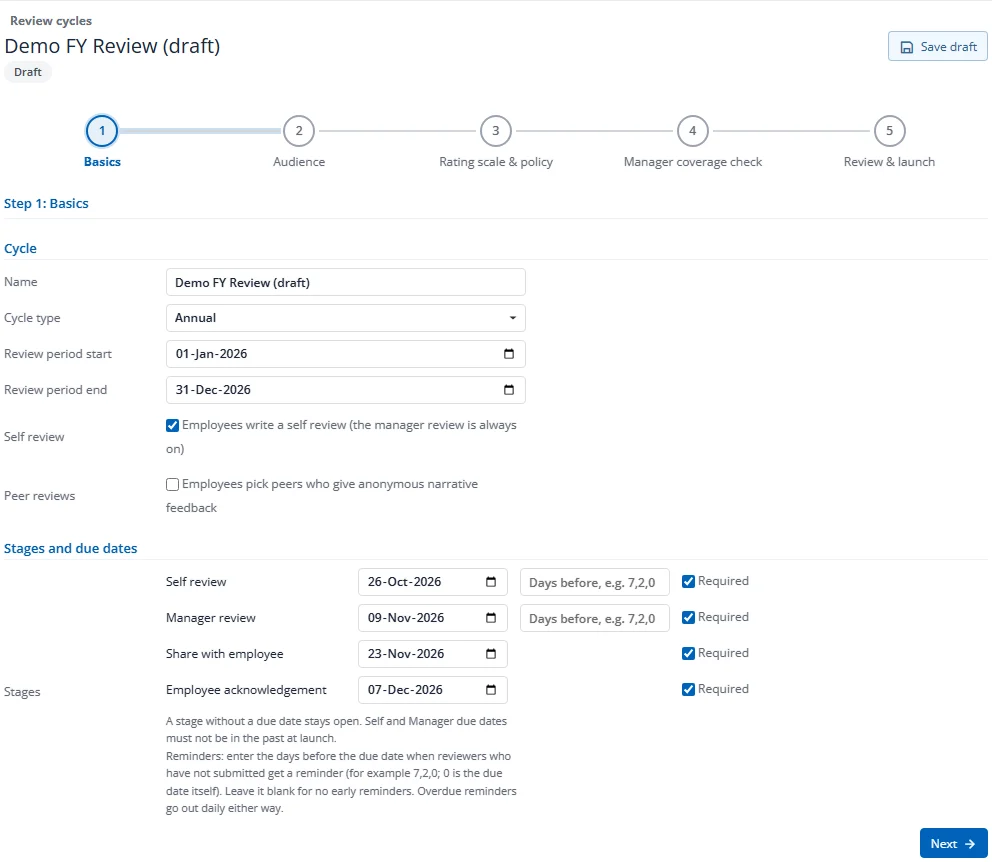Image resolution: width=992 pixels, height=862 pixels.
Task: Toggle Required for Manager review stage
Action: (688, 618)
